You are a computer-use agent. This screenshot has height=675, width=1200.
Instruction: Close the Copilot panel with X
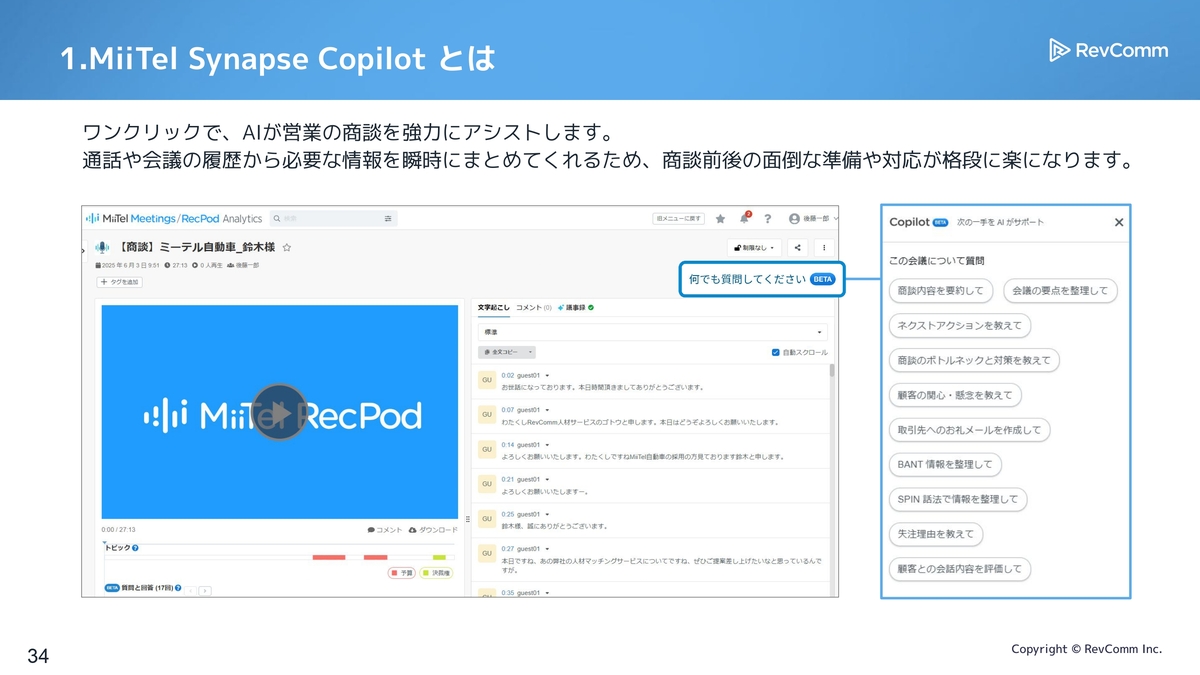coord(1119,223)
